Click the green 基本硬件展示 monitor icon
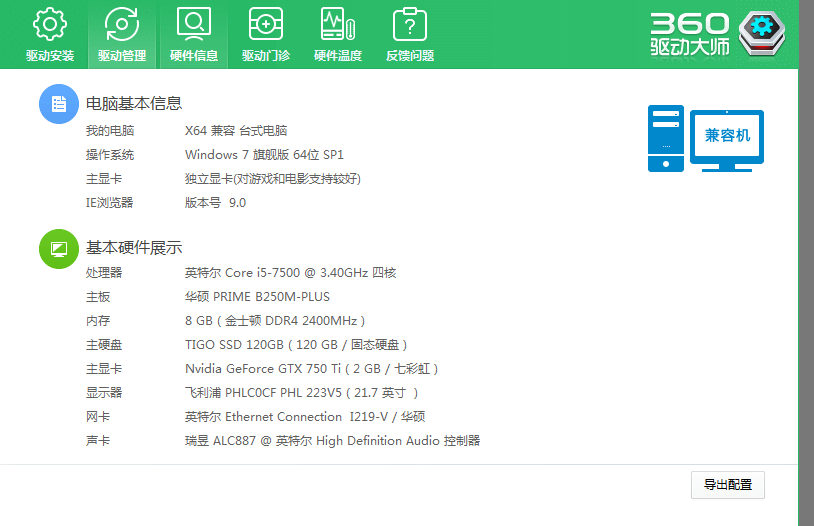 [x=59, y=249]
